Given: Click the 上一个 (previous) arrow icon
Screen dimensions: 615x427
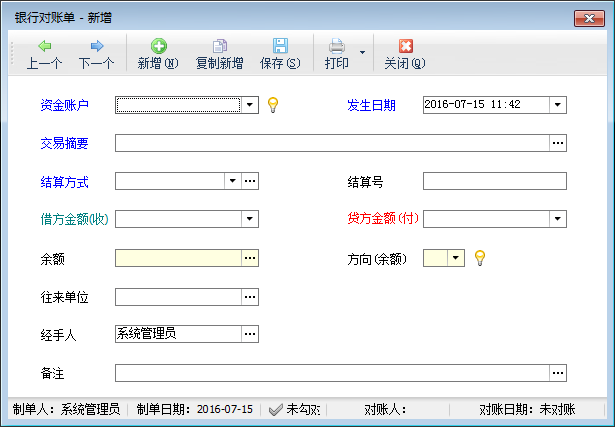Looking at the screenshot, I should tap(45, 46).
